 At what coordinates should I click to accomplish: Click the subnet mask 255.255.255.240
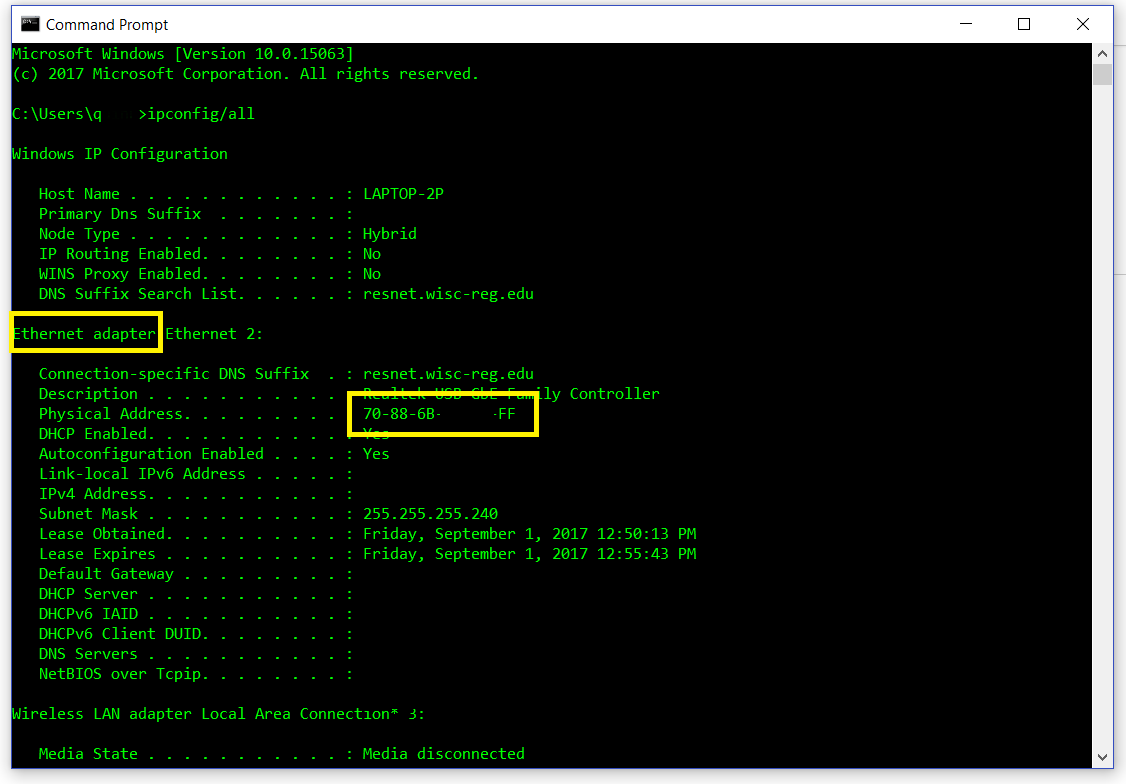[430, 514]
